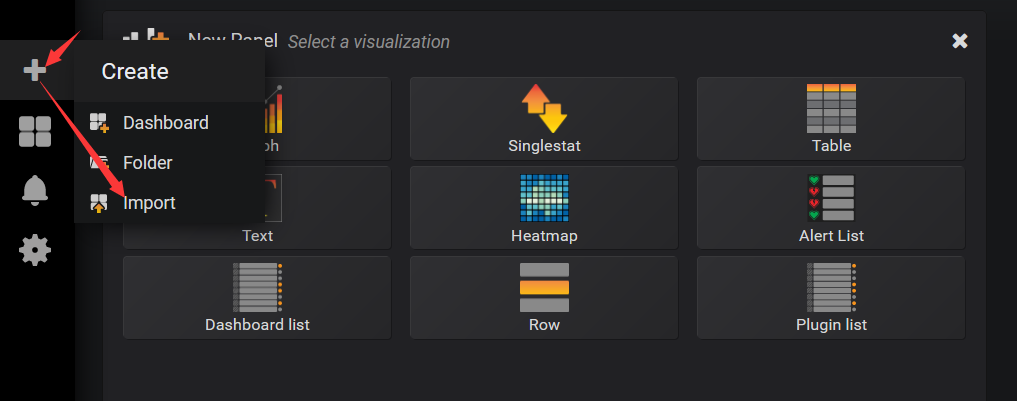Focus the Select a visualization search field
The image size is (1017, 401).
coord(369,42)
